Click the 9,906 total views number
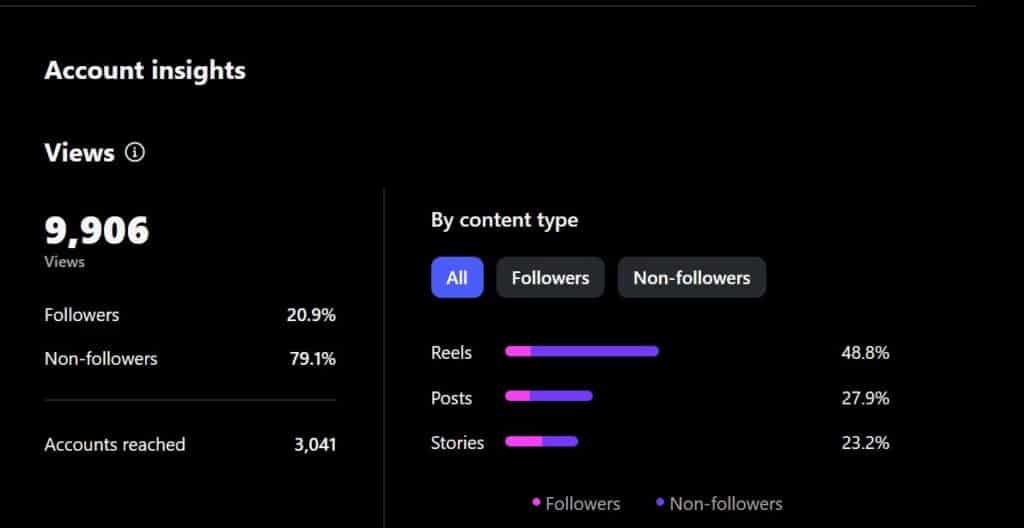This screenshot has width=1024, height=528. pyautogui.click(x=97, y=231)
